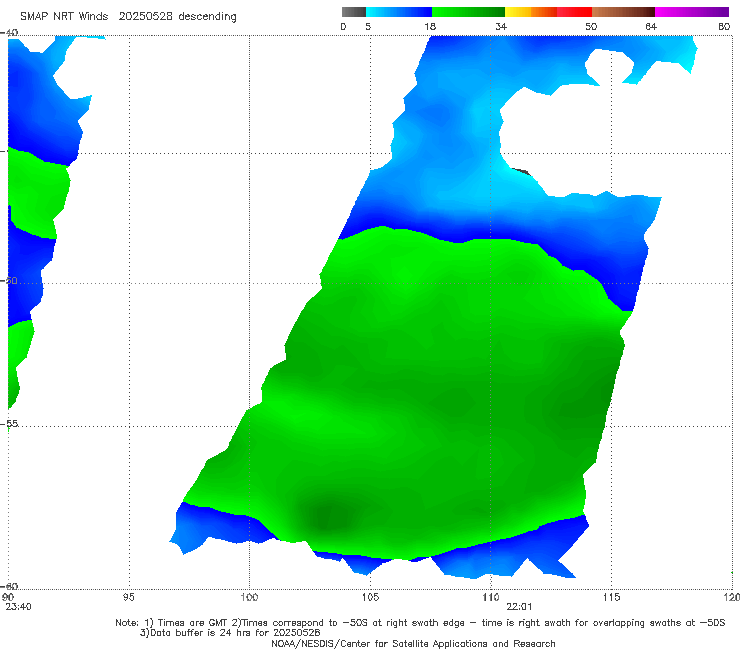The width and height of the screenshot is (740, 650).
Task: Click the colorbar label '18'
Action: click(x=430, y=26)
